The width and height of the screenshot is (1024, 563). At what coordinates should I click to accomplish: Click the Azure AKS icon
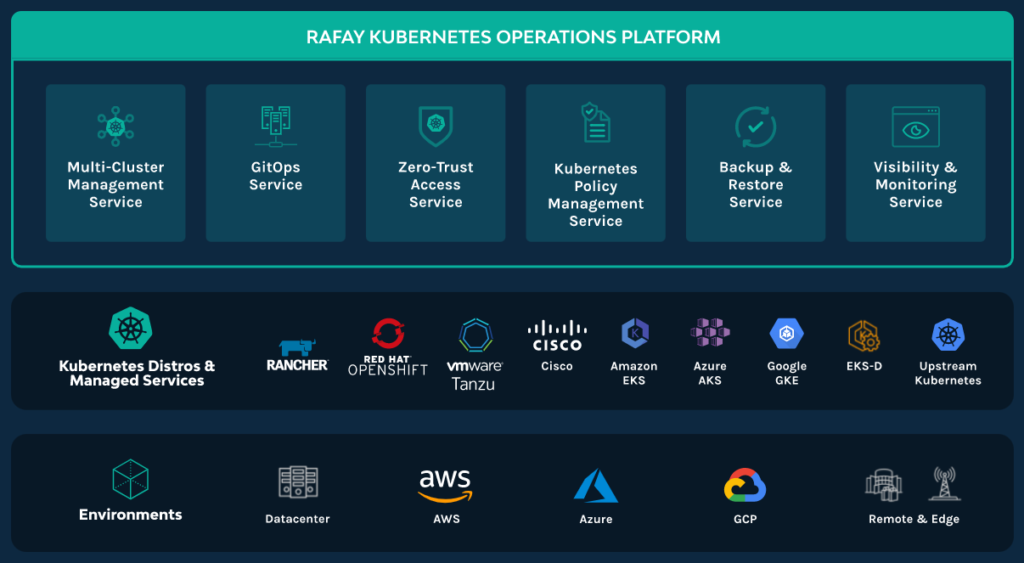click(x=710, y=332)
